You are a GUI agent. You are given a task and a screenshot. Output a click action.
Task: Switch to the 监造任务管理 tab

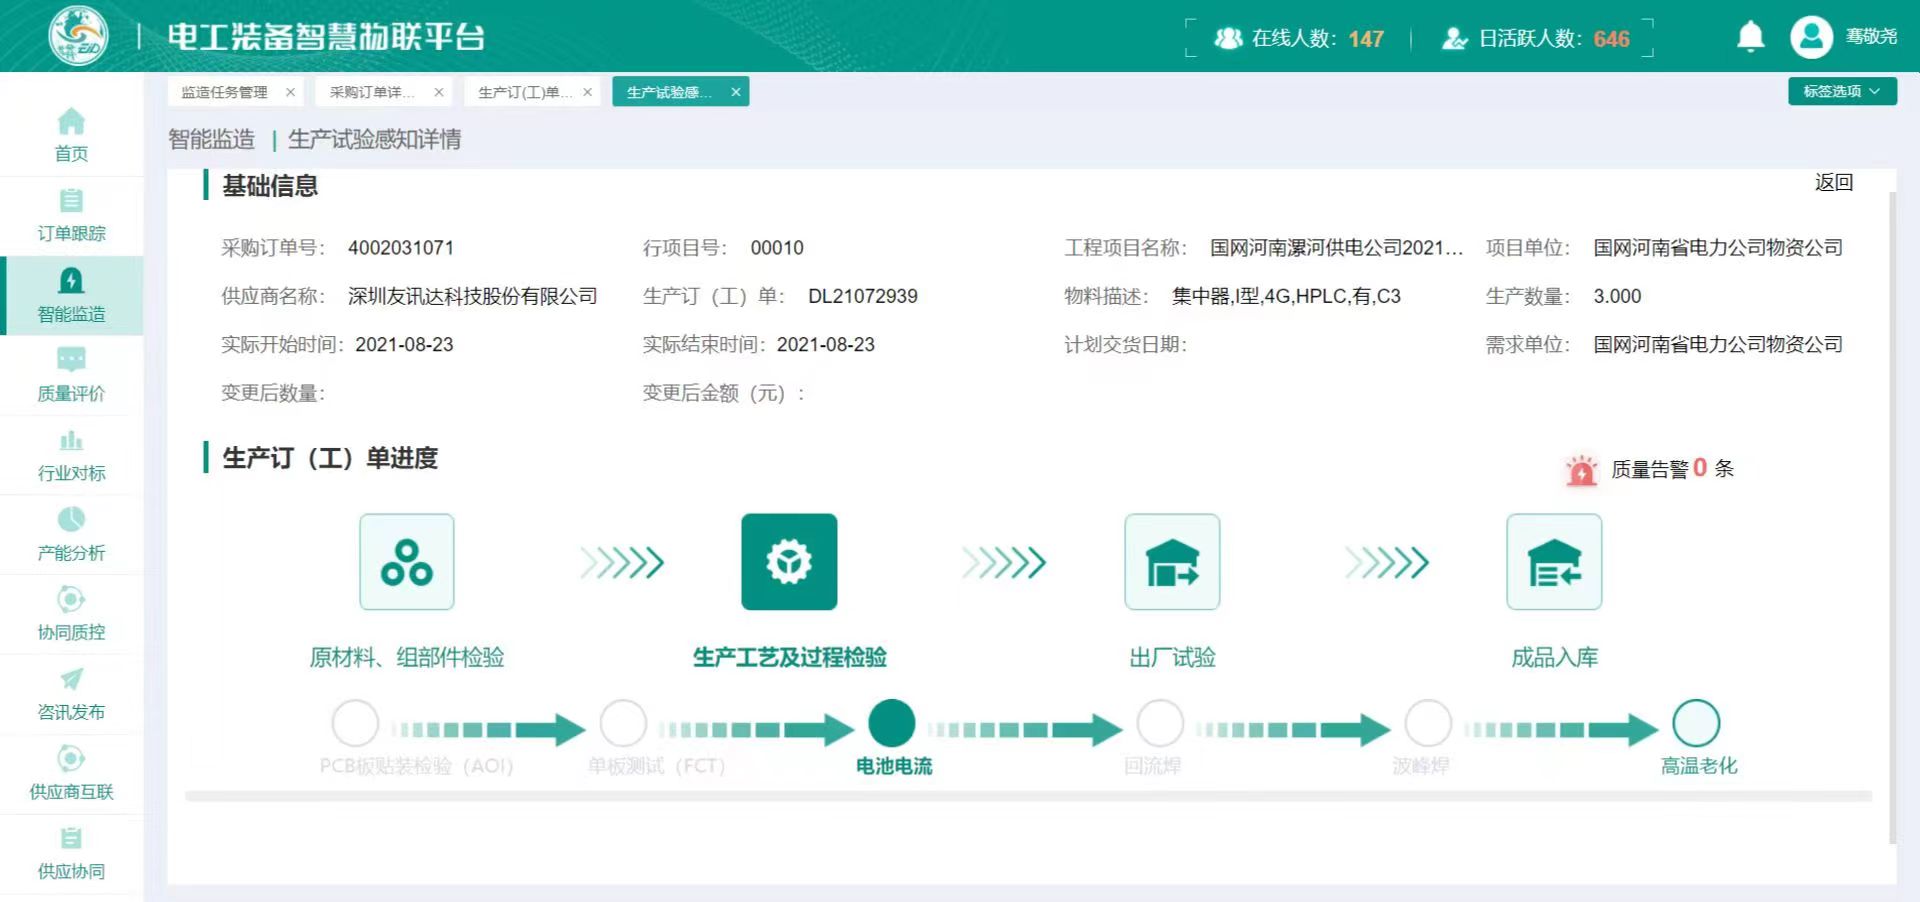tap(224, 92)
